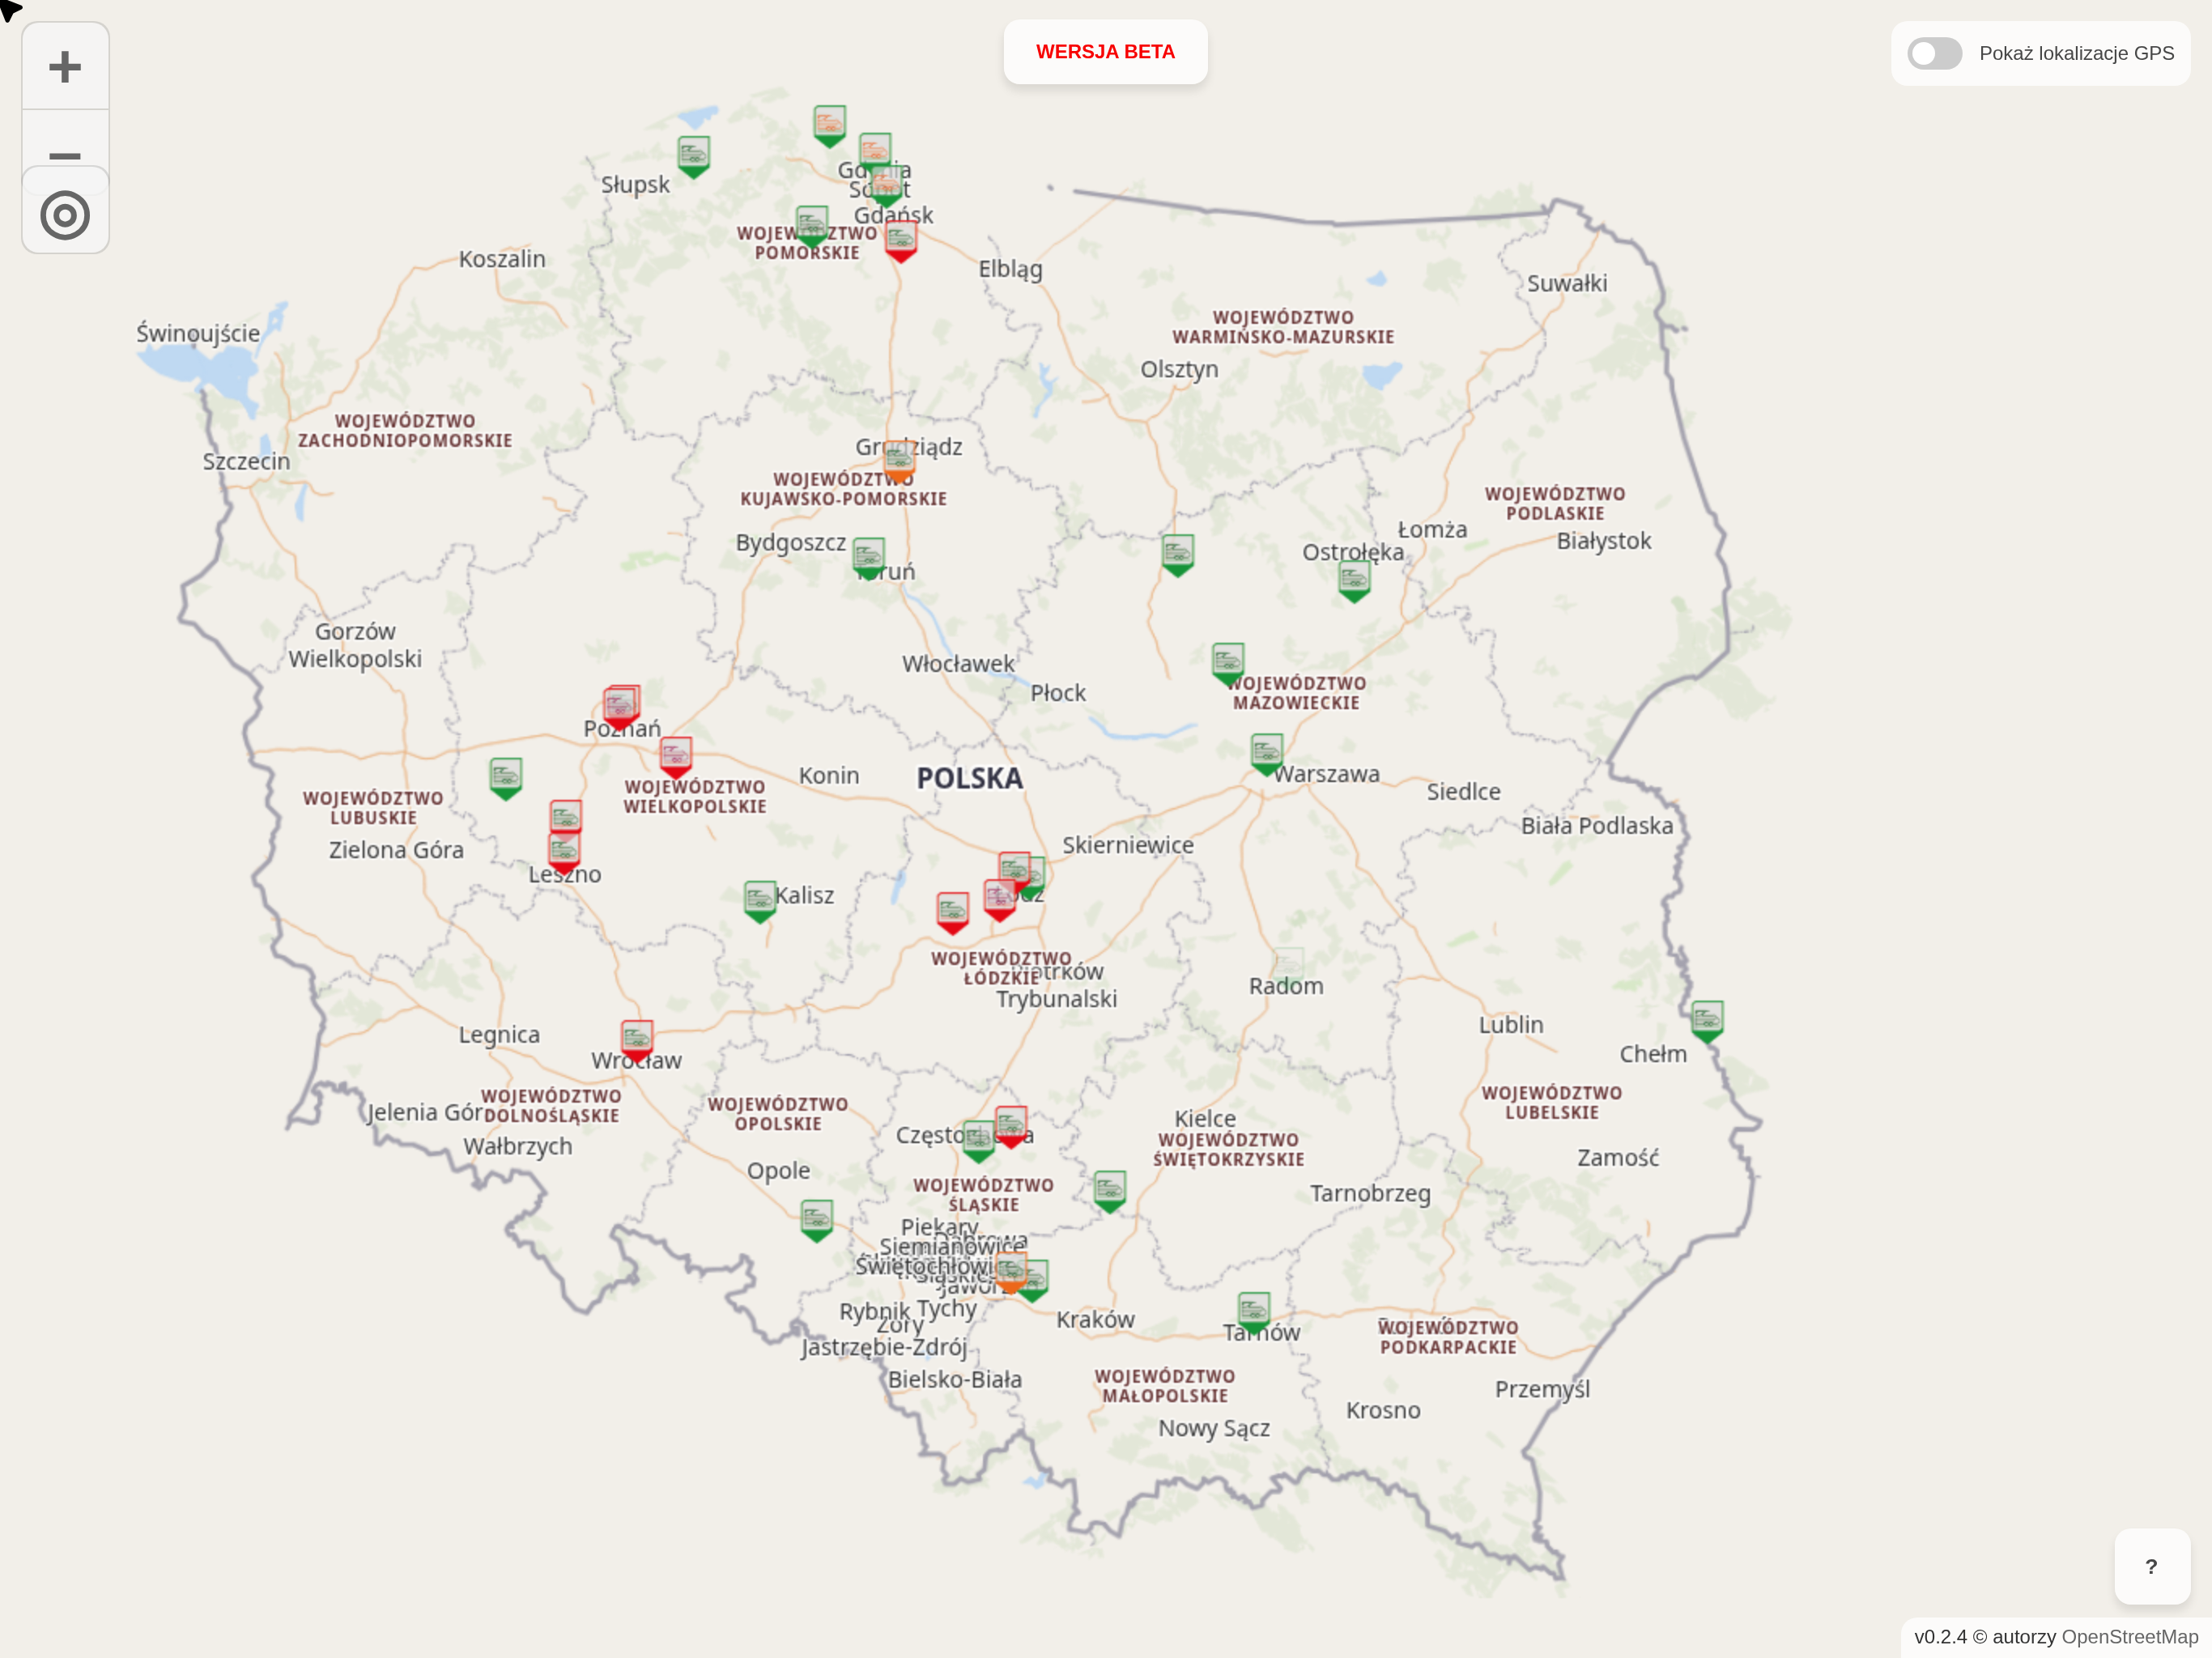Select green train marker near Słupsk

pos(693,154)
